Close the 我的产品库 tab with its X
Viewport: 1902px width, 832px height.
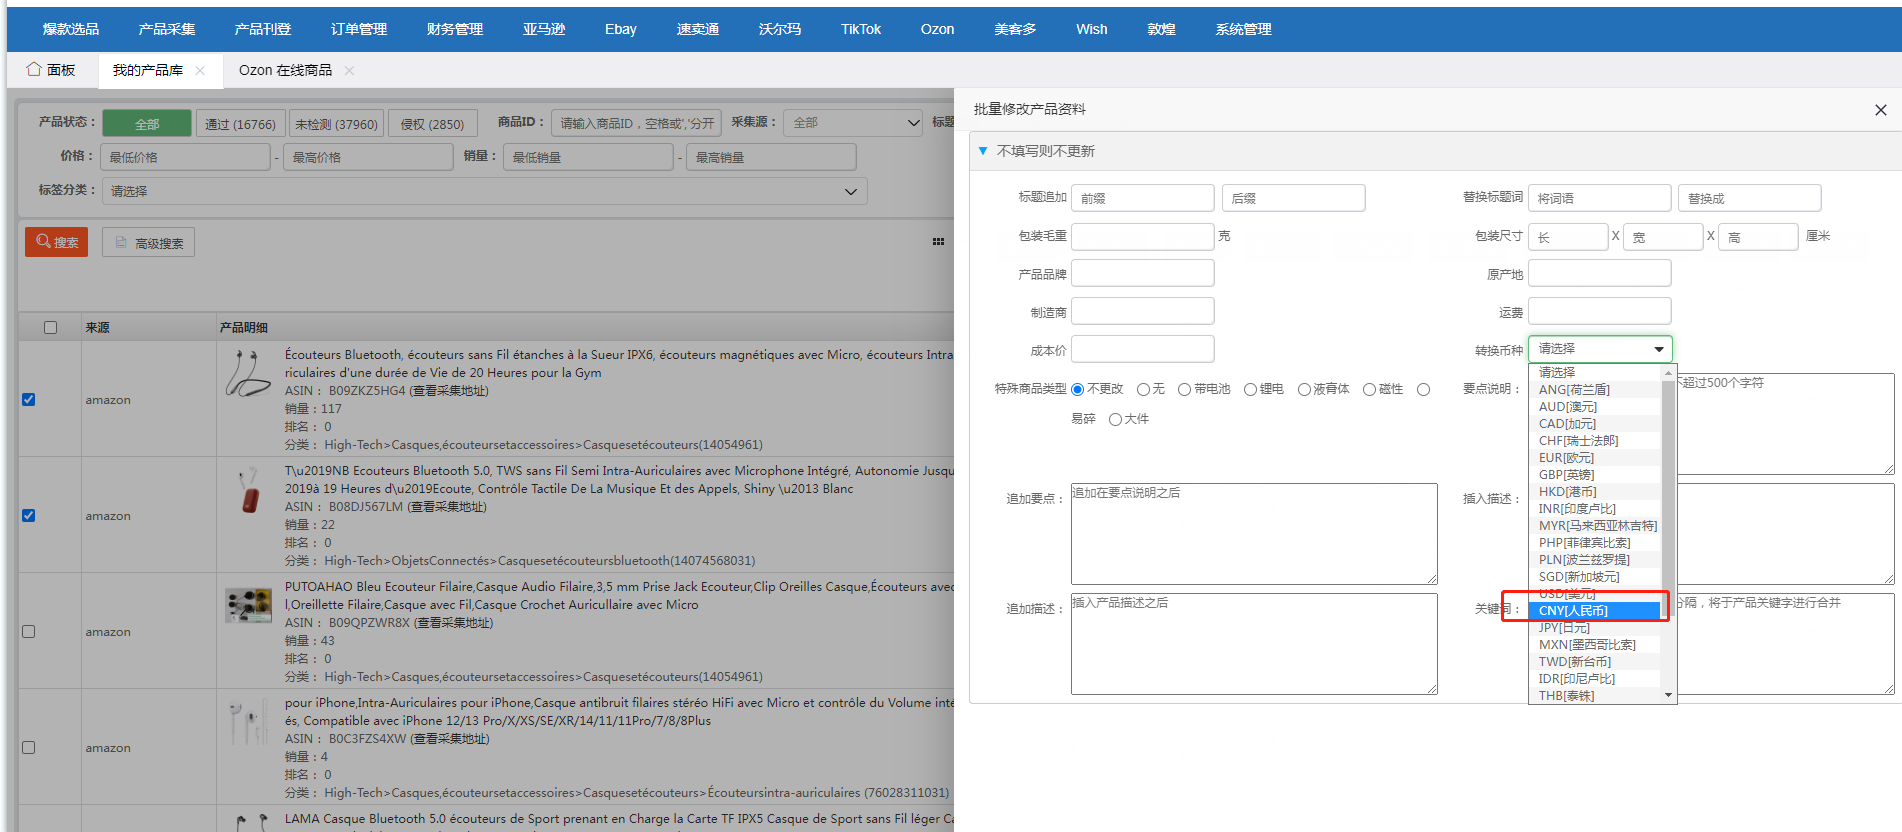click(x=200, y=70)
